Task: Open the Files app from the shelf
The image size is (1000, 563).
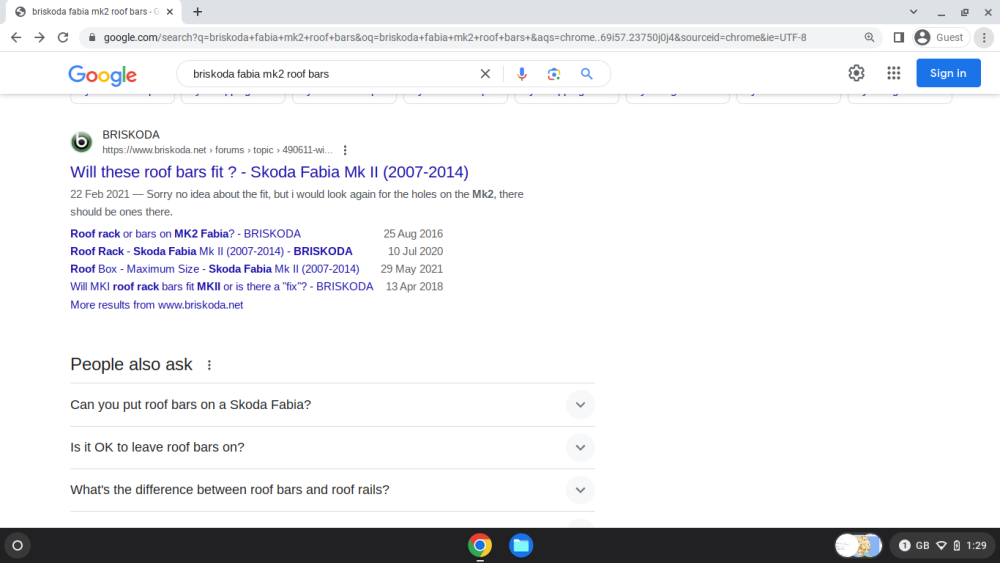Action: [521, 546]
